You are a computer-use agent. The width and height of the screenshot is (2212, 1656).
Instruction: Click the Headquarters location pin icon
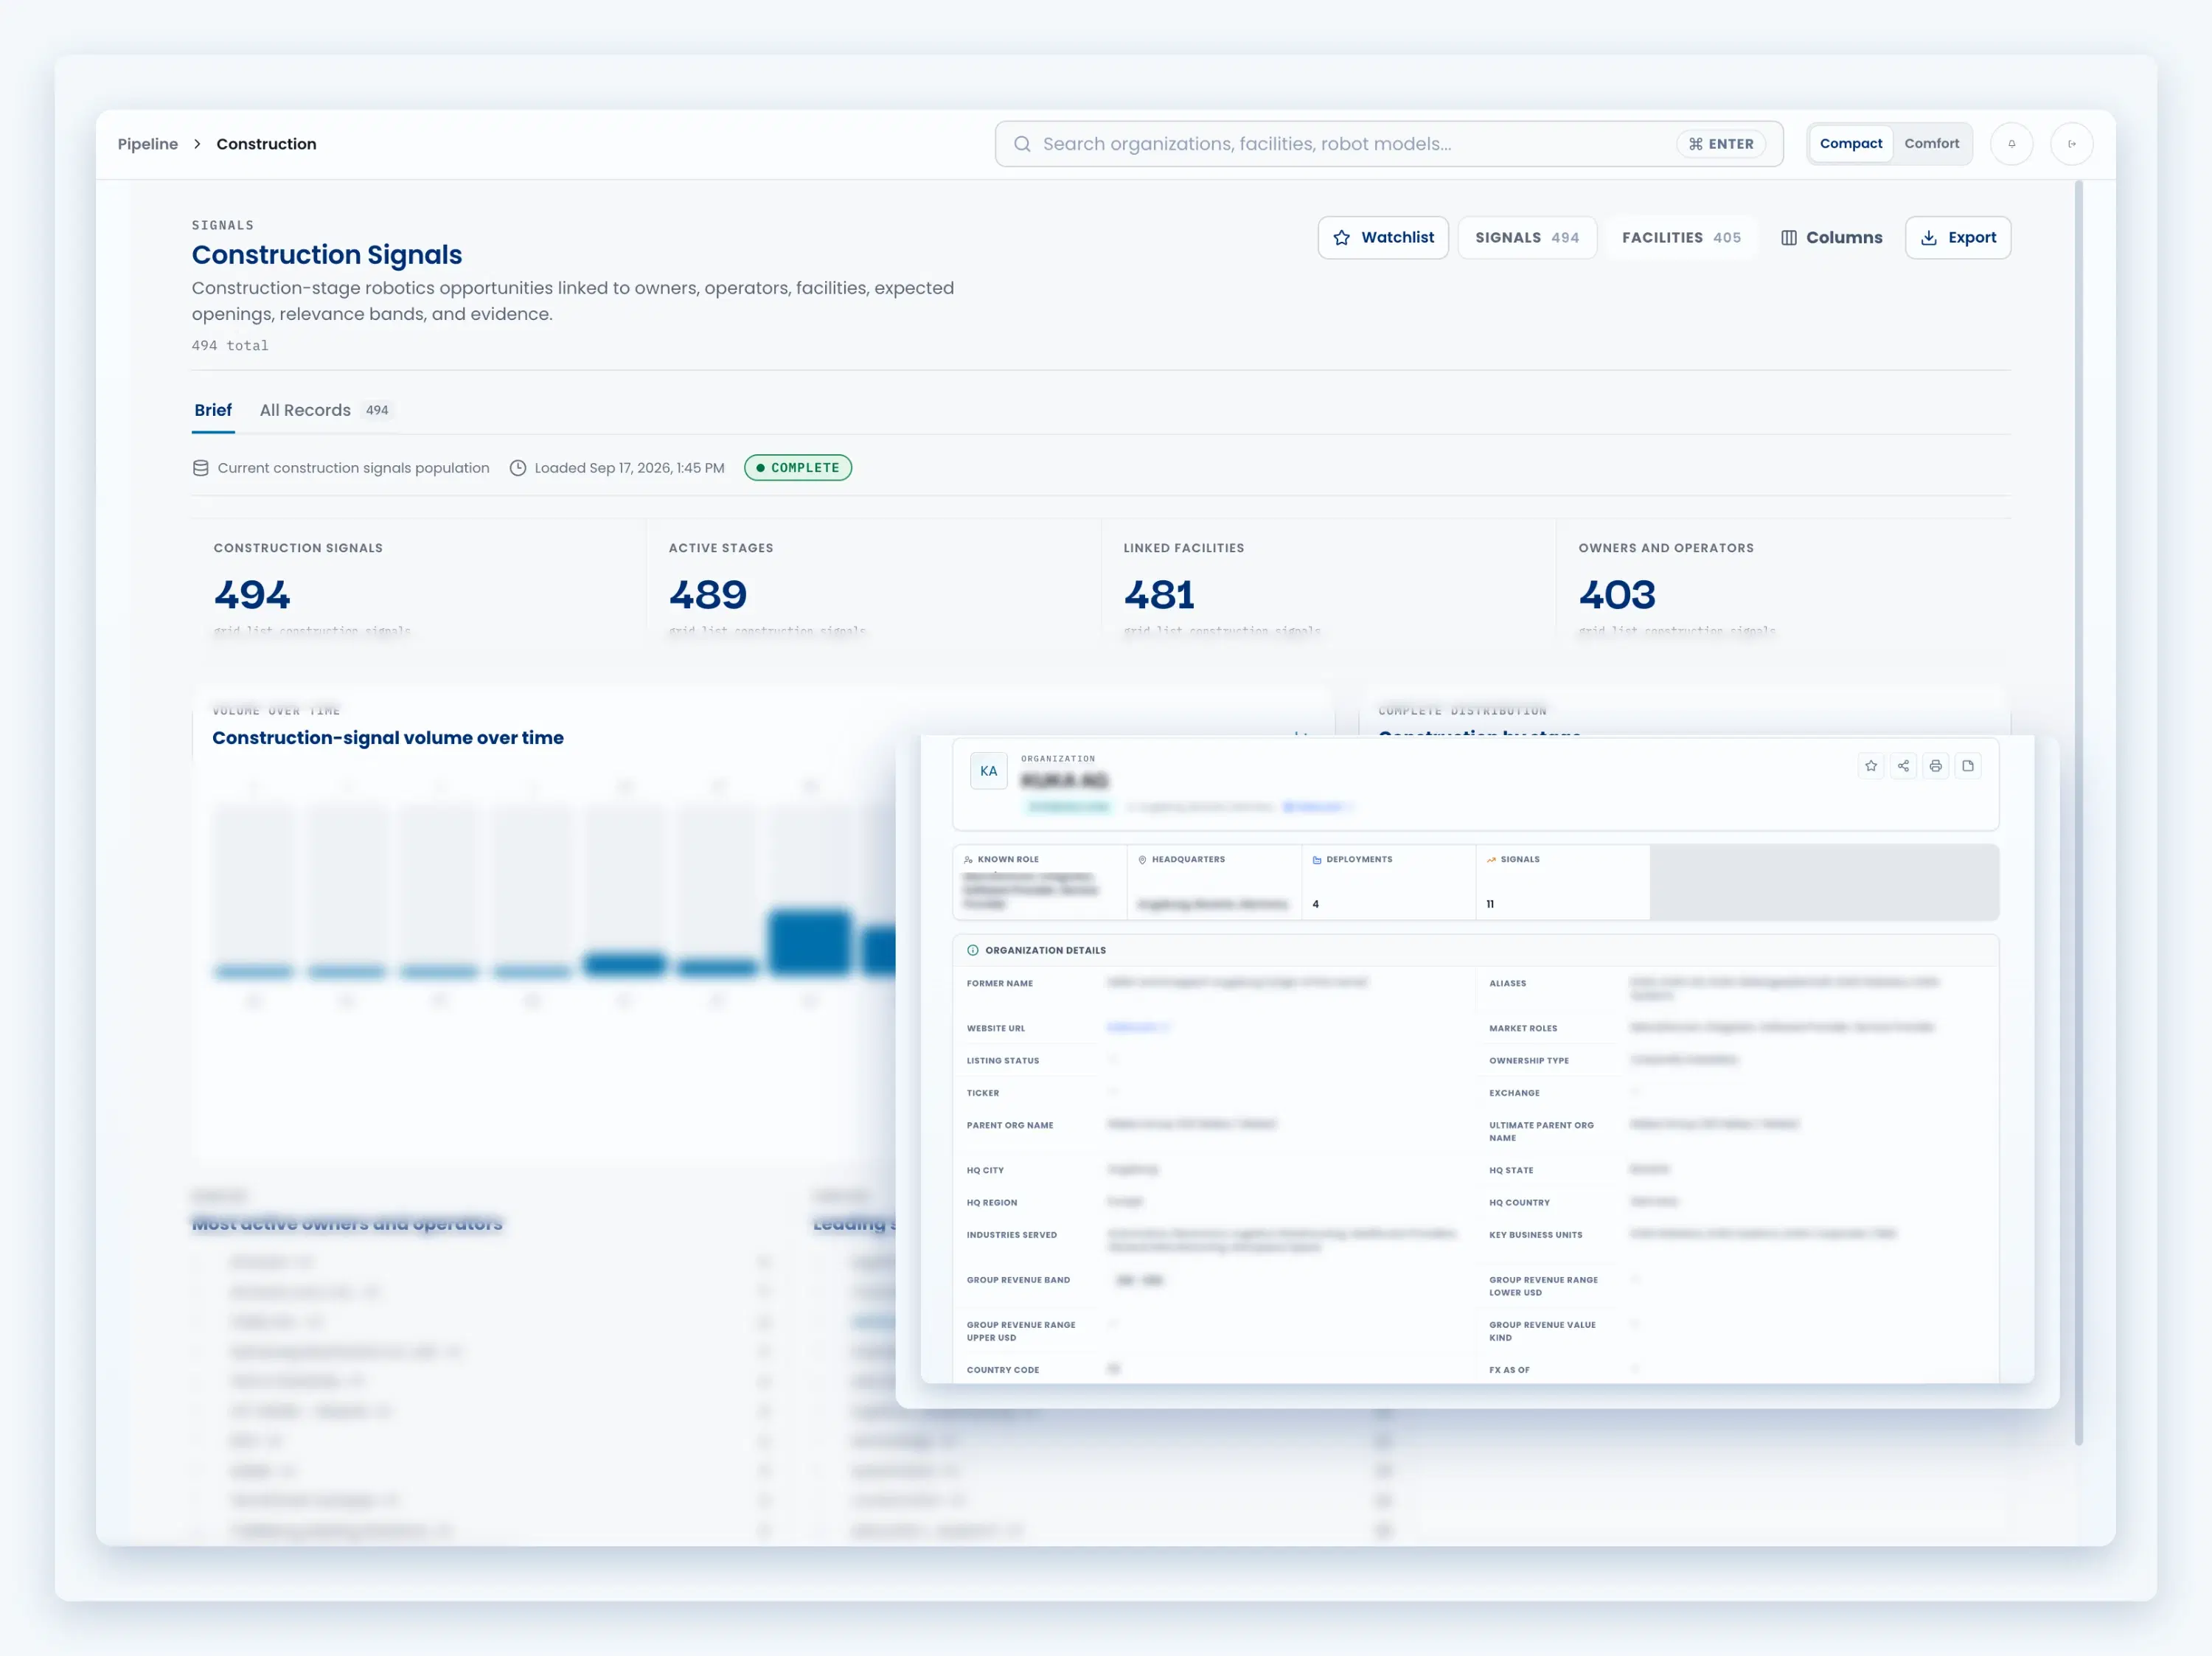coord(1142,859)
